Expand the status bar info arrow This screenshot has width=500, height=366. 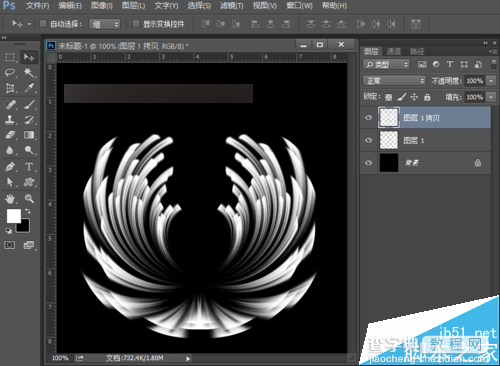188,359
